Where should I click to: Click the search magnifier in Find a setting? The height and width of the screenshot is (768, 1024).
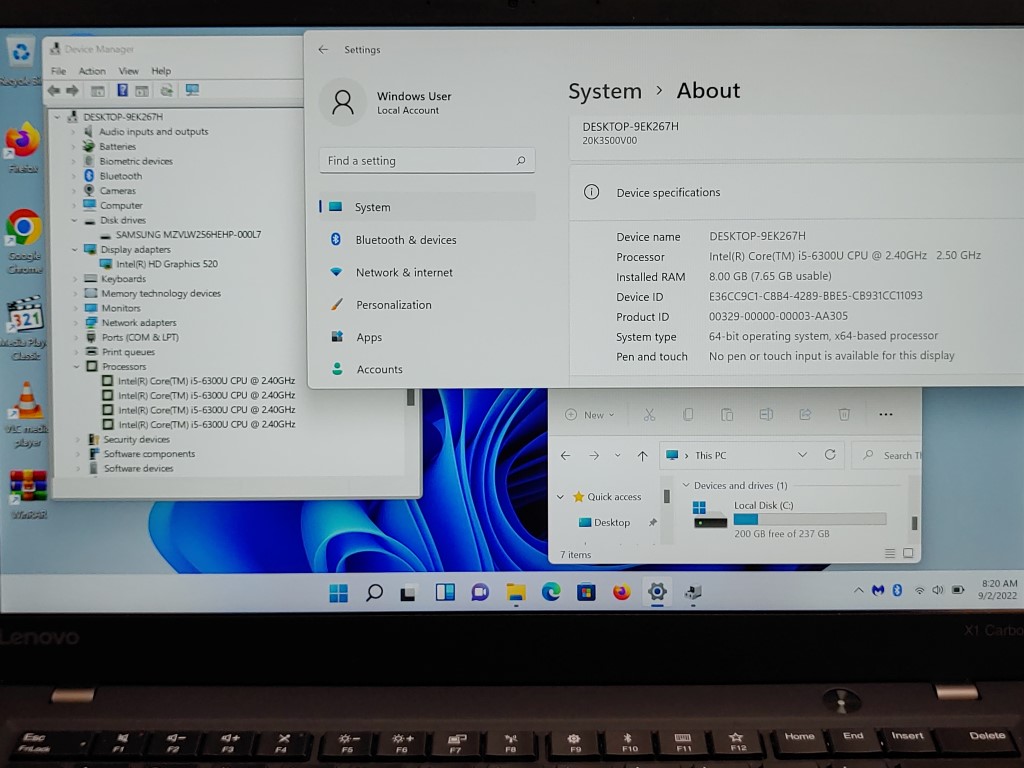(520, 161)
